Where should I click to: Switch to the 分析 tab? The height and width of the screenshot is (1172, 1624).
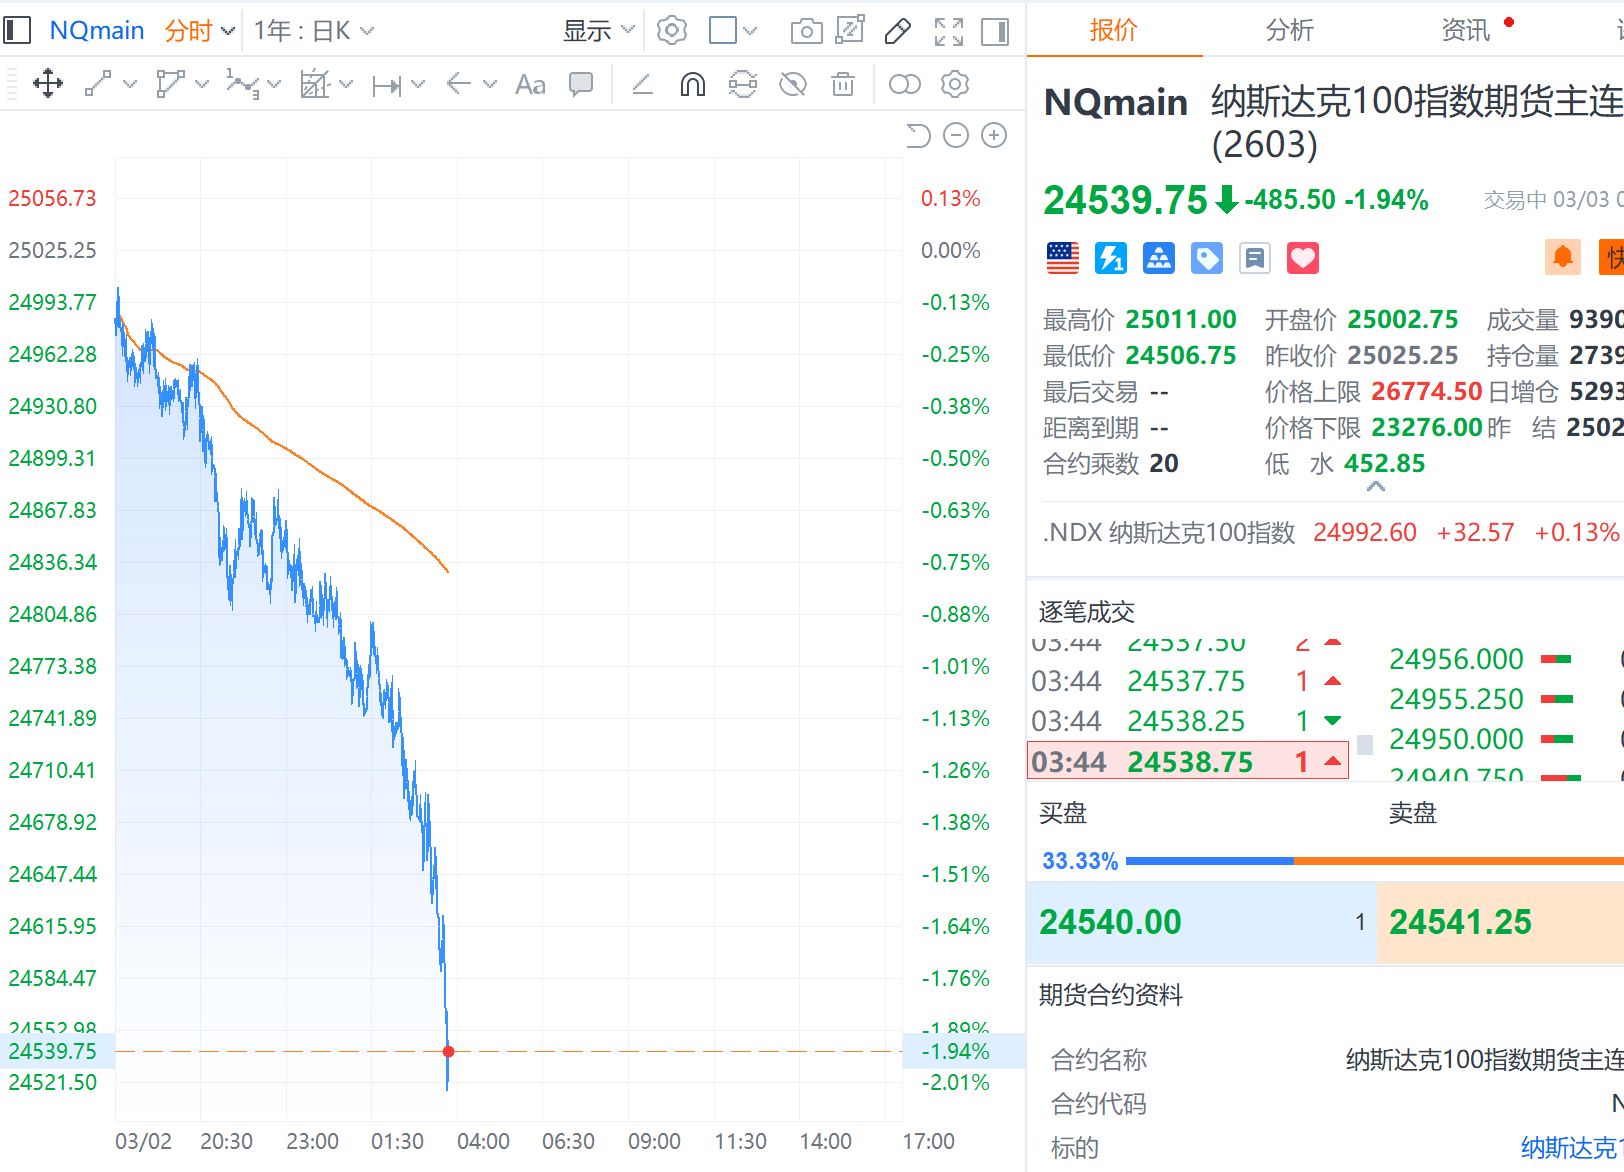point(1289,31)
